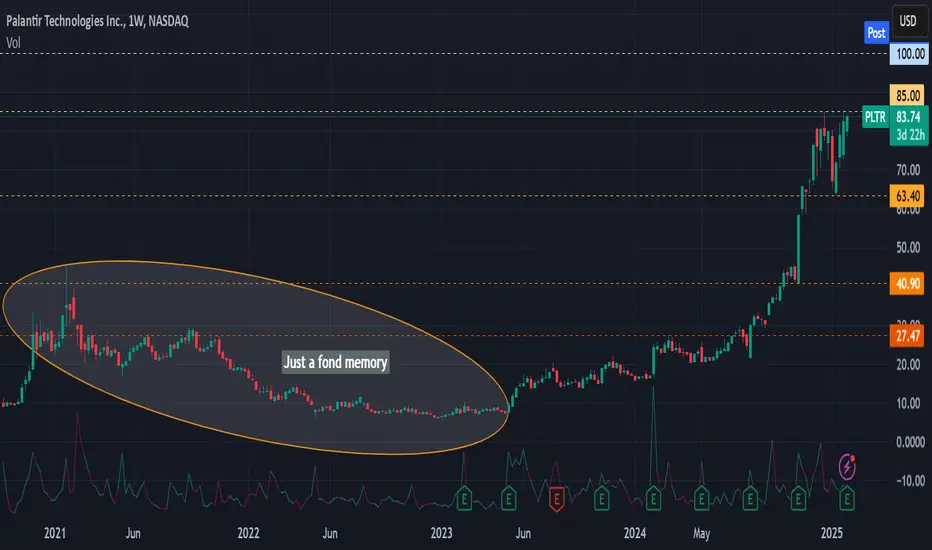Open the USD currency selector
This screenshot has width=932, height=550.
pos(908,21)
